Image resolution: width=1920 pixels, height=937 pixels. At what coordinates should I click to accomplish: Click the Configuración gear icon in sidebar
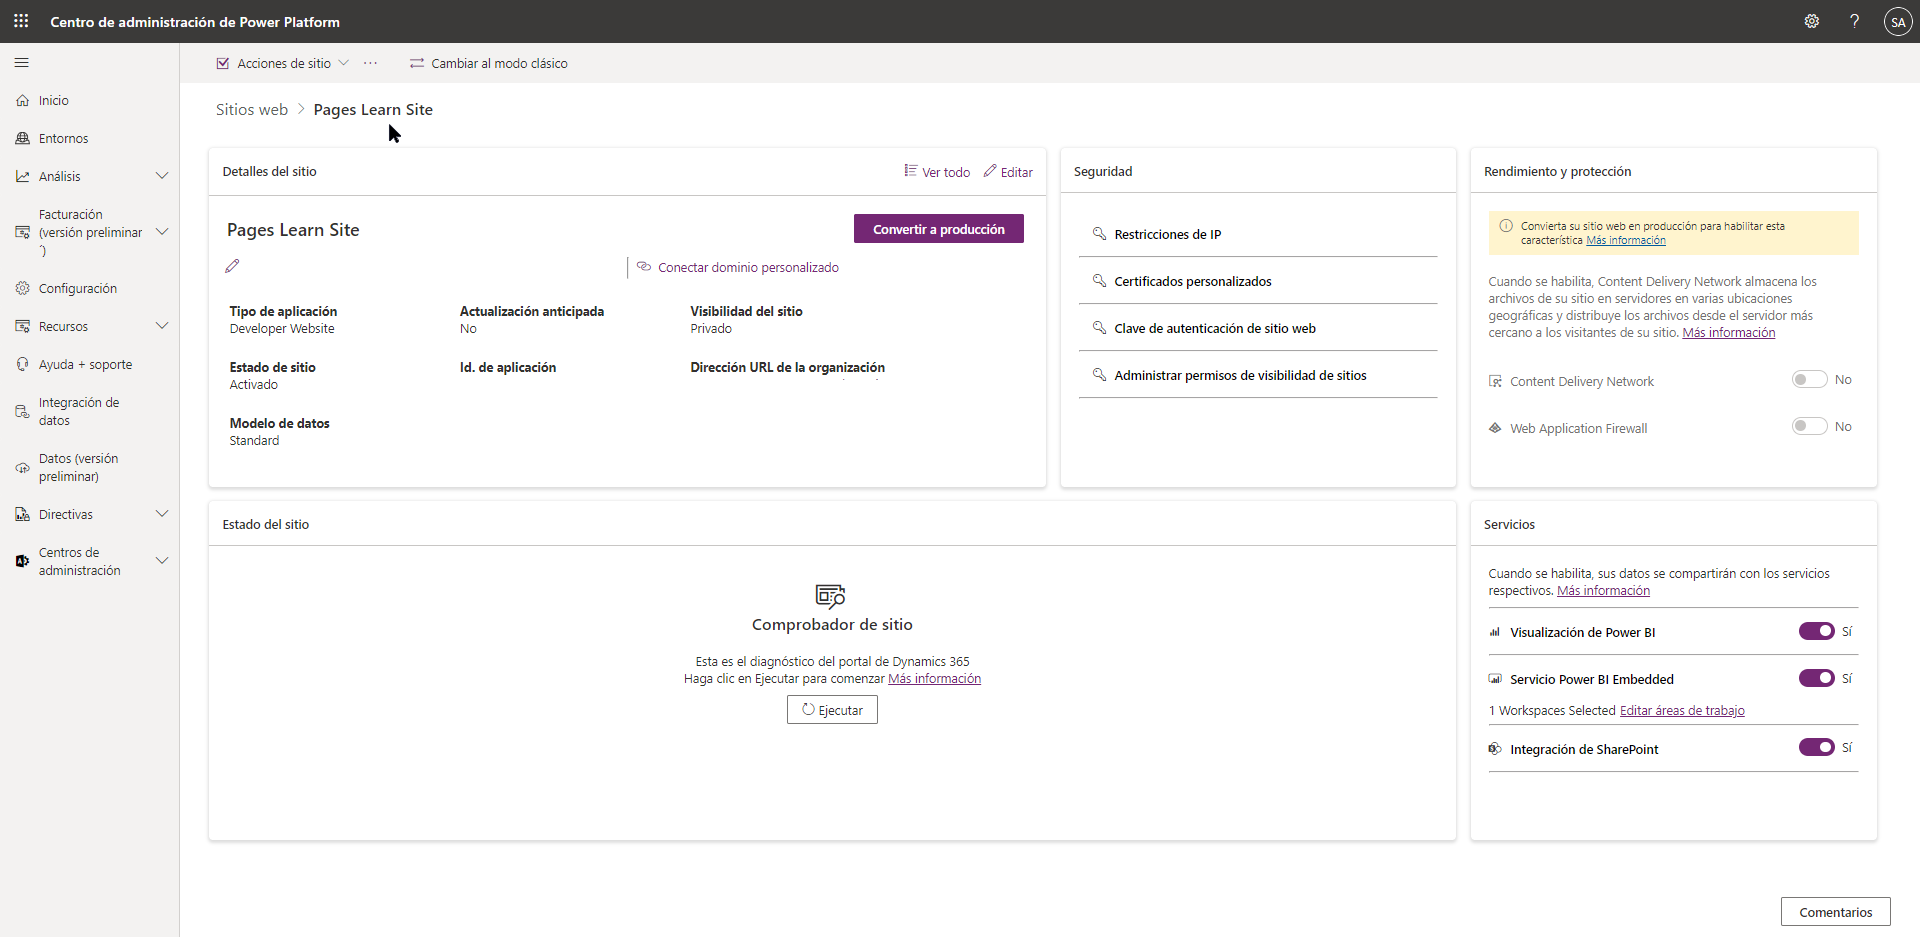pyautogui.click(x=22, y=288)
